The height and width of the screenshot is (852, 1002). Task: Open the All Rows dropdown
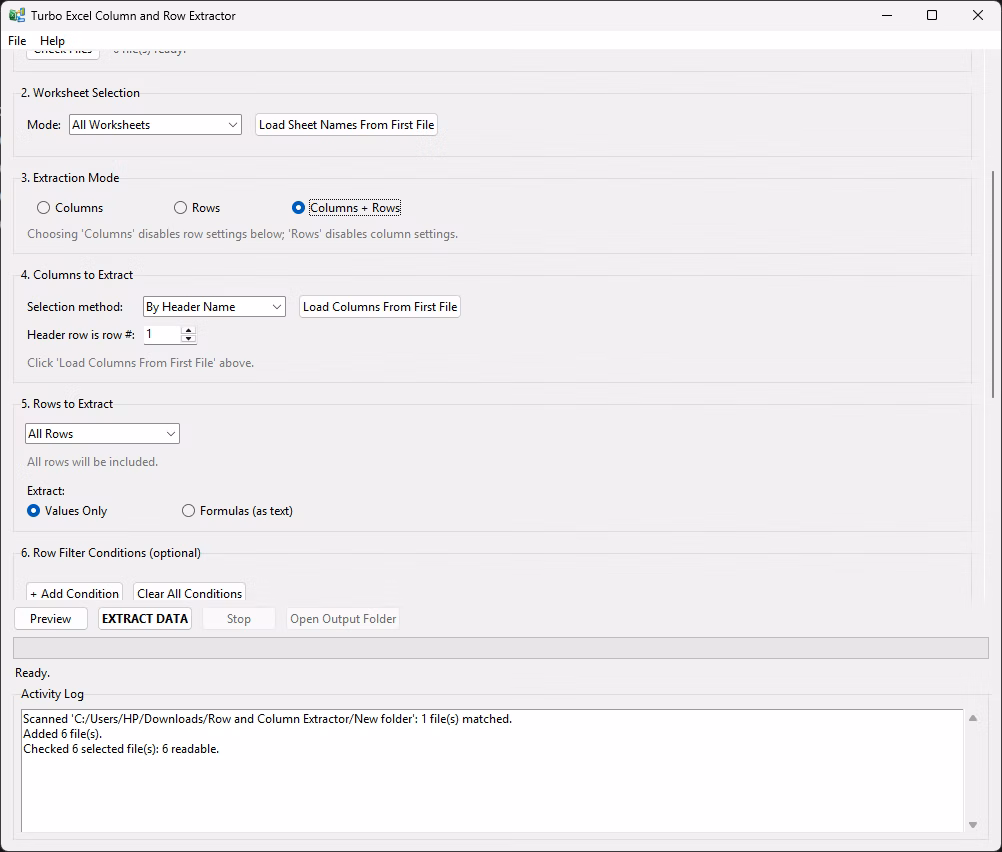tap(102, 433)
